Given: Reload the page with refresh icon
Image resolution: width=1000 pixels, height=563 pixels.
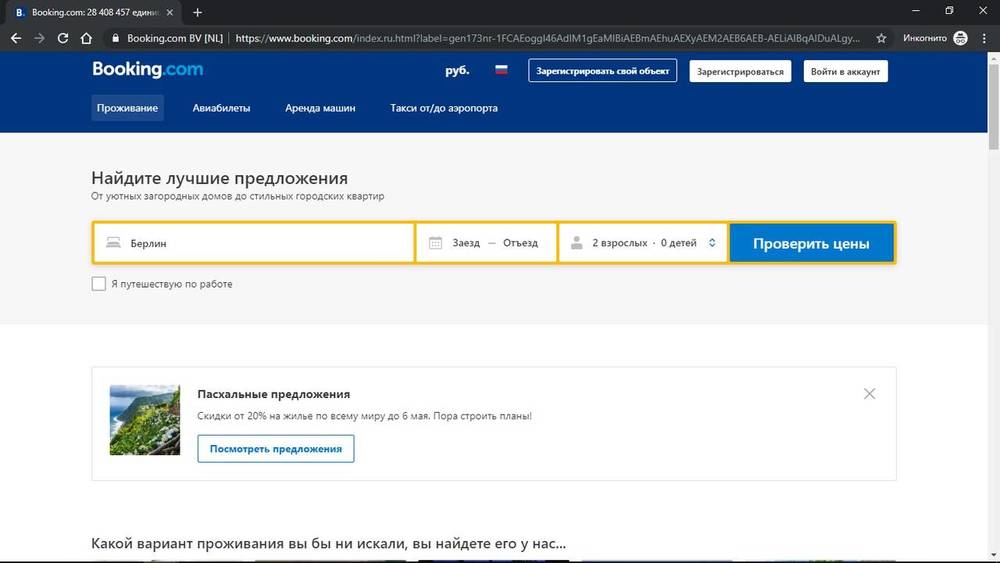Looking at the screenshot, I should pos(62,38).
